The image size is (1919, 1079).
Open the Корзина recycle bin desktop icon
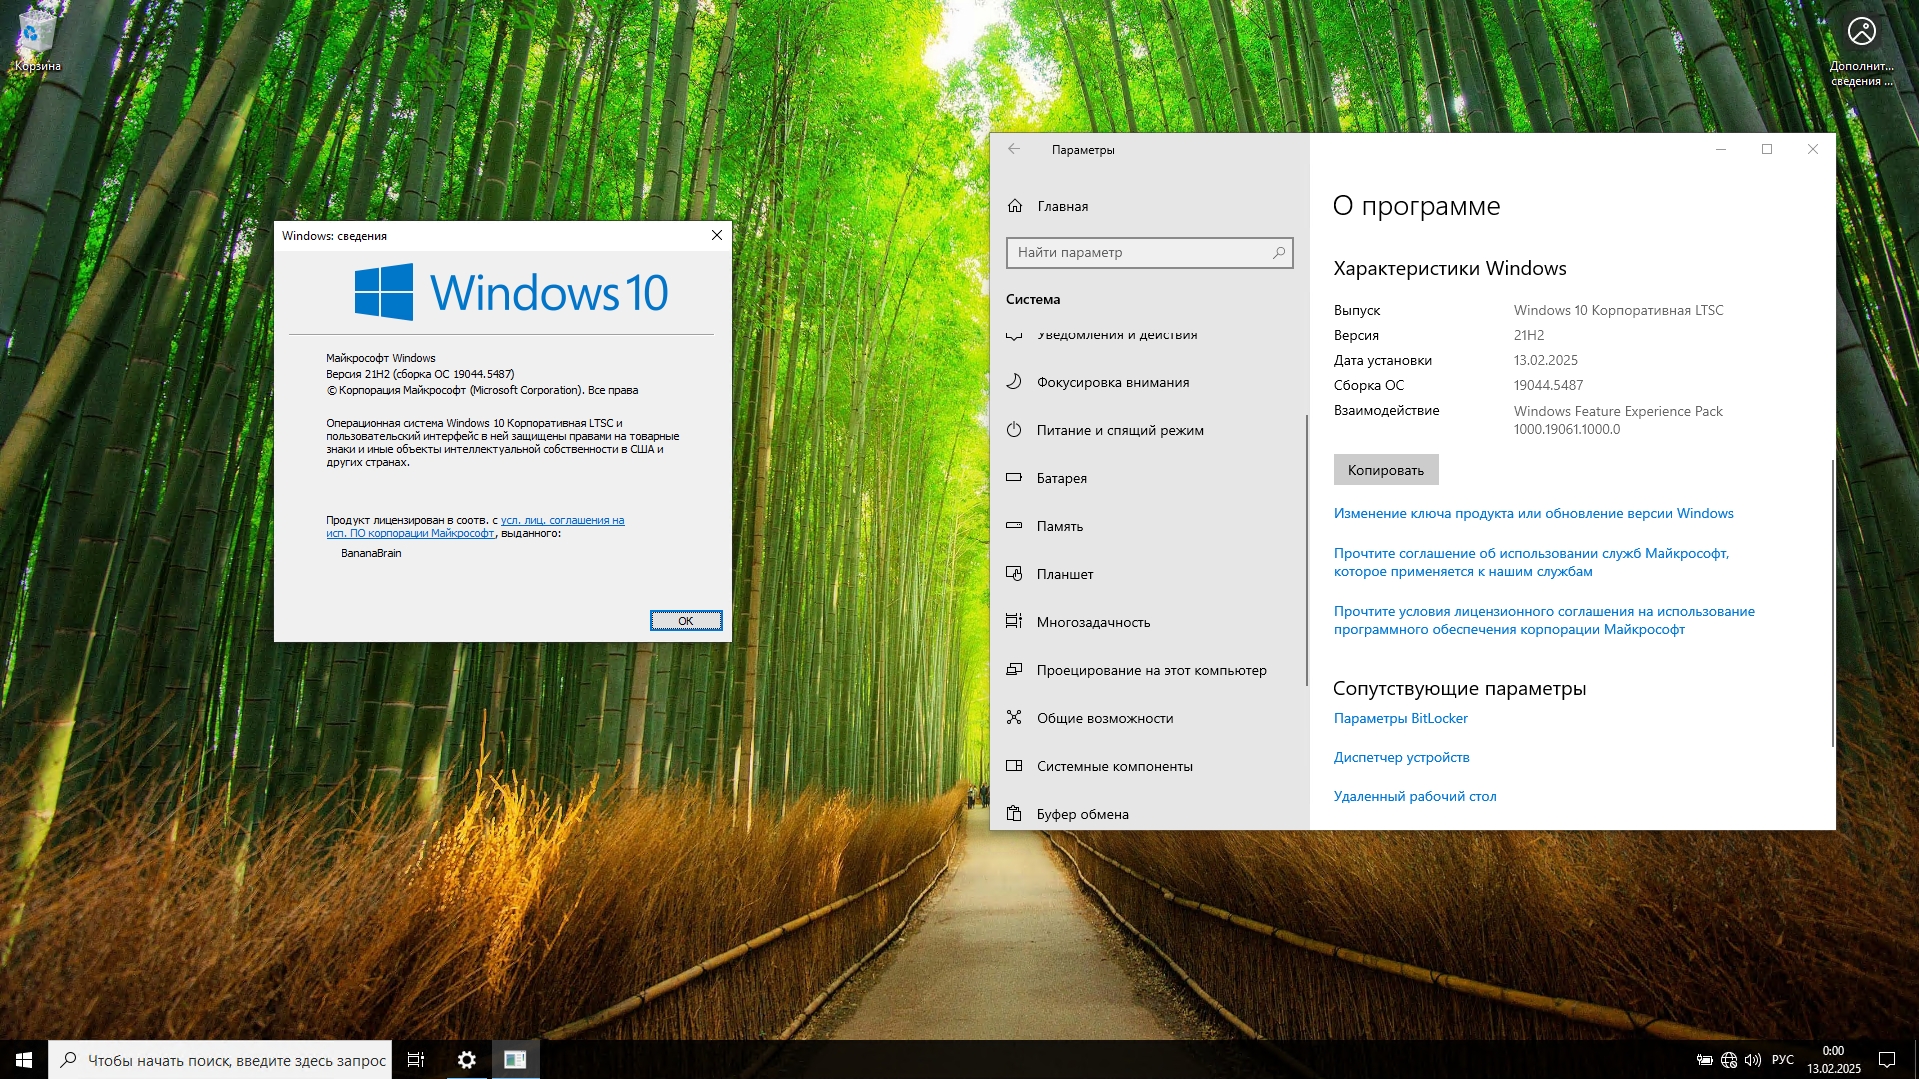tap(37, 40)
